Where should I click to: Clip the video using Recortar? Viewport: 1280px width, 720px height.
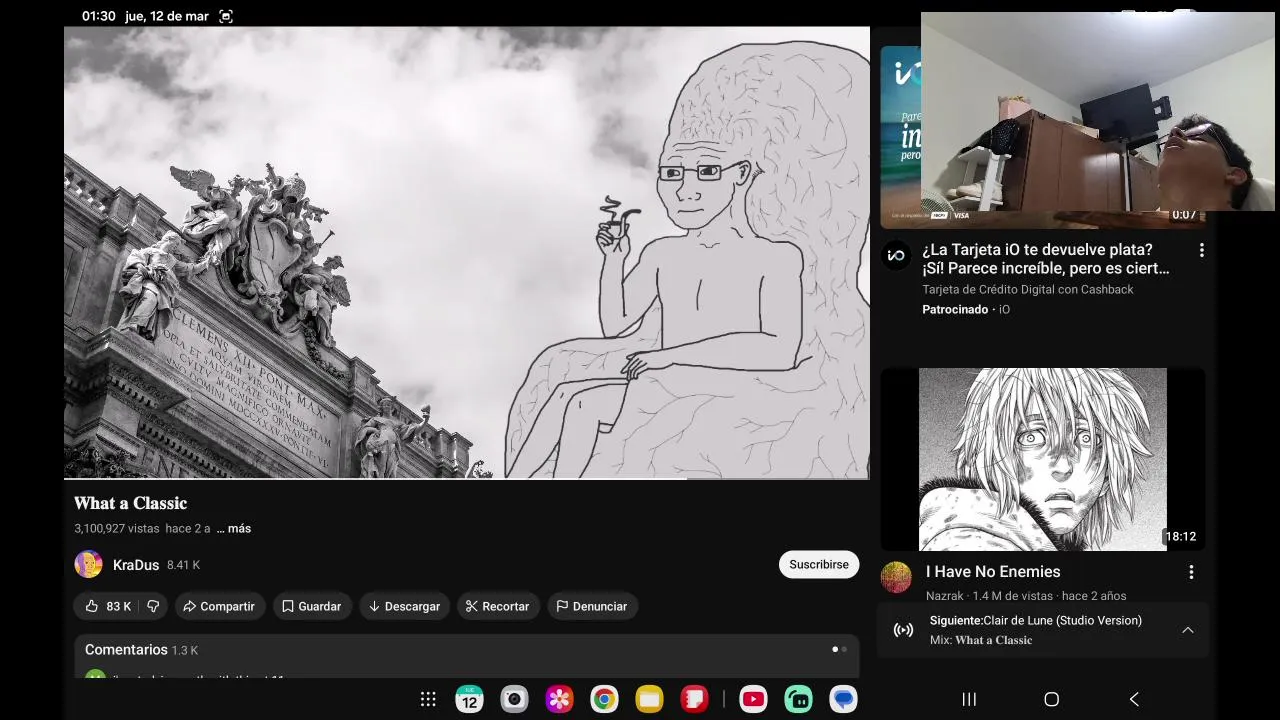(x=498, y=606)
